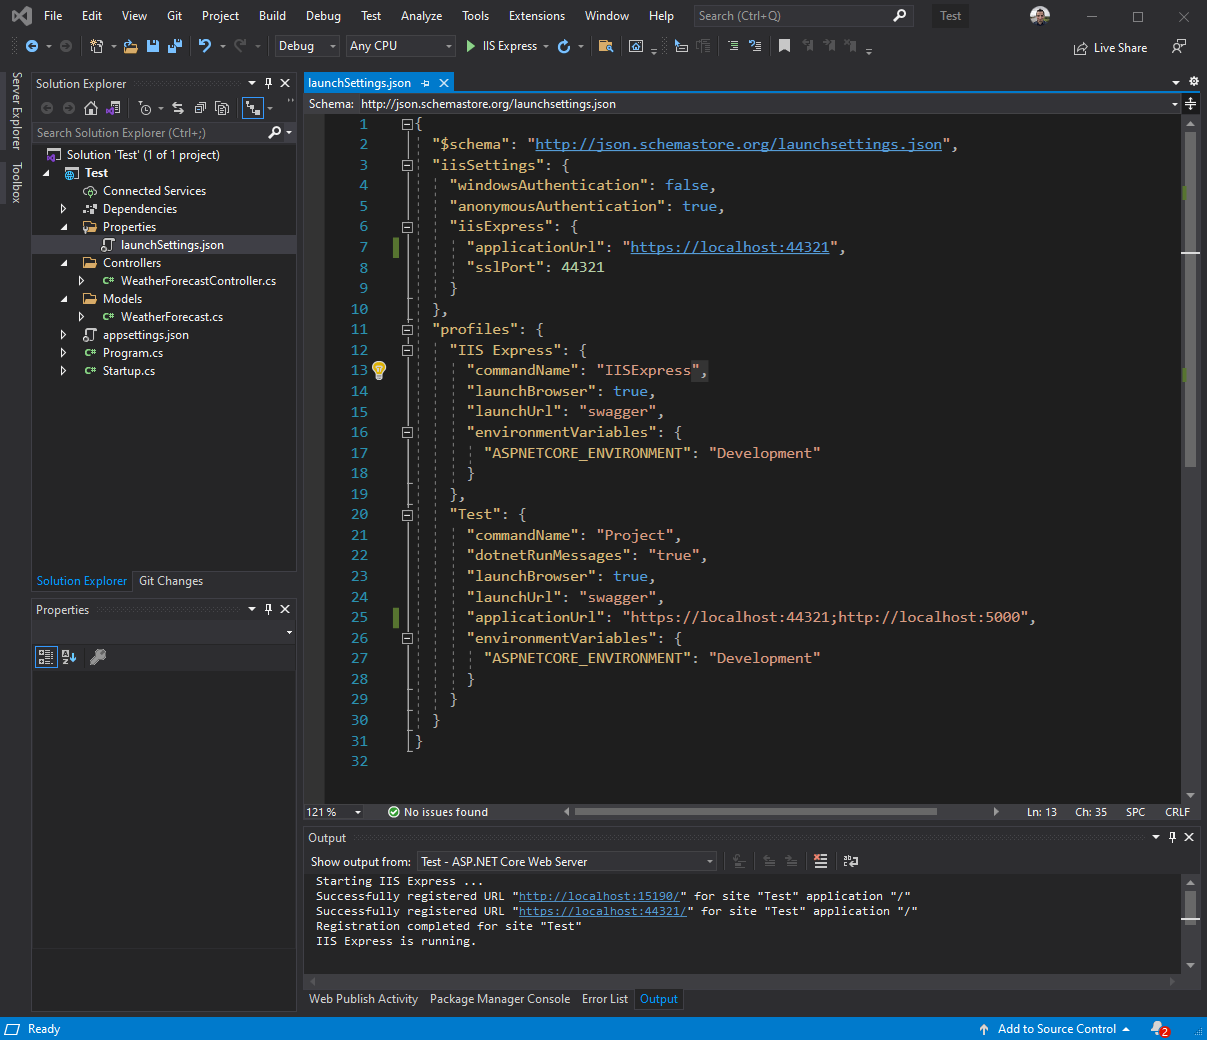
Task: Click the New Project toolbar icon
Action: [x=96, y=46]
